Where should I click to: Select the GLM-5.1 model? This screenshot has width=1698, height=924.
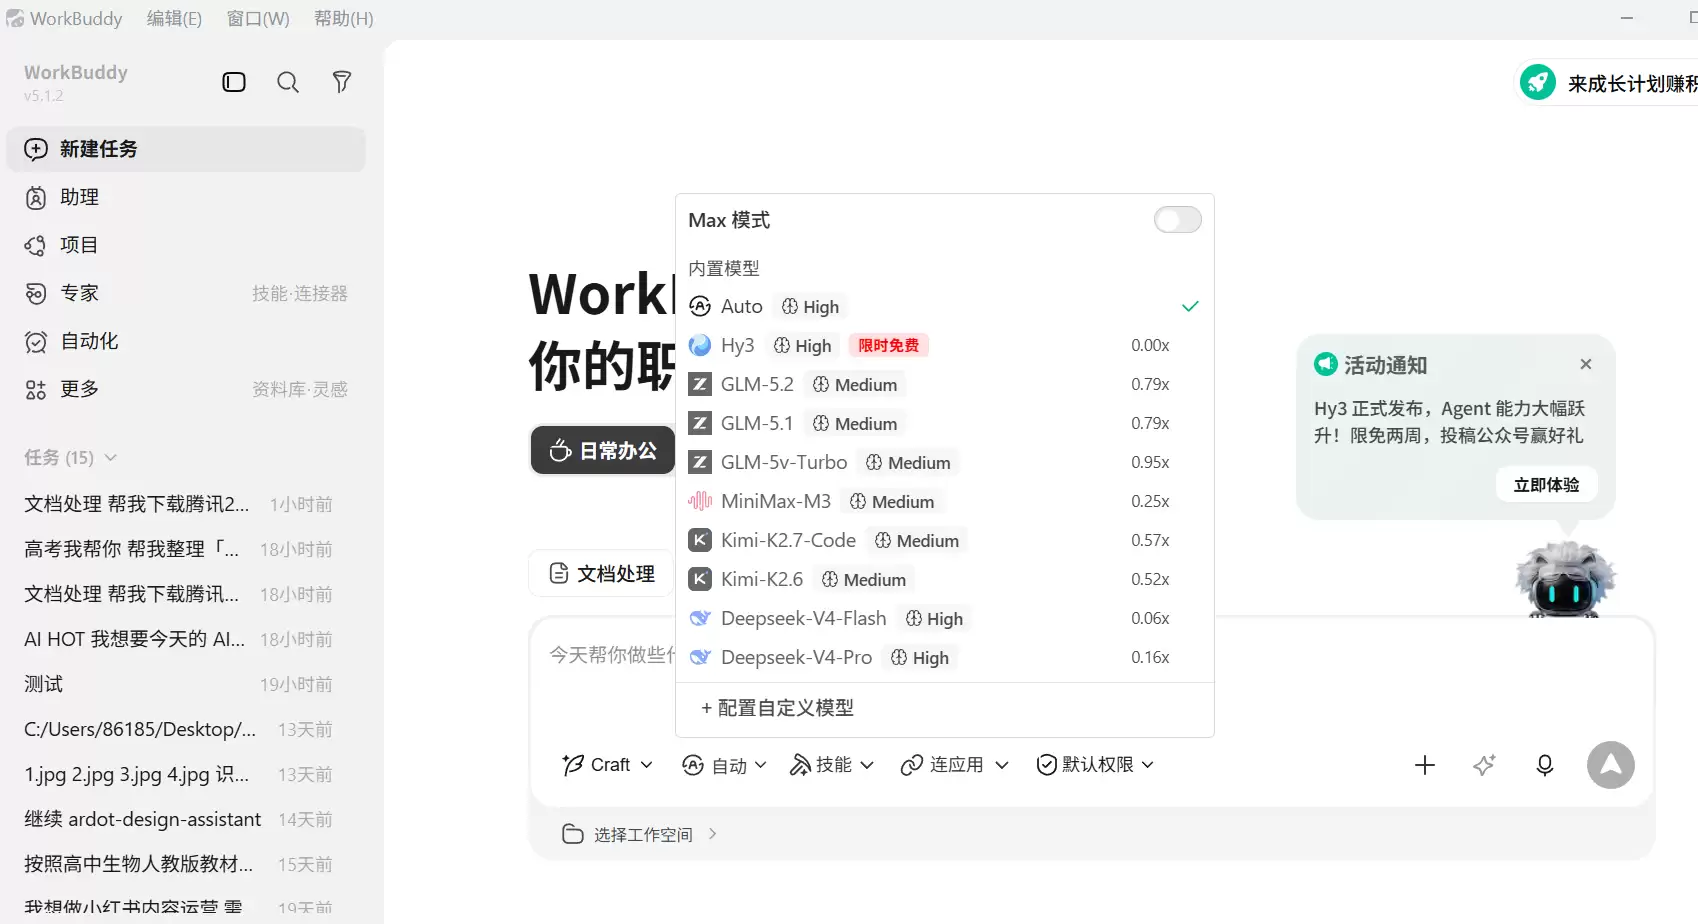click(945, 423)
